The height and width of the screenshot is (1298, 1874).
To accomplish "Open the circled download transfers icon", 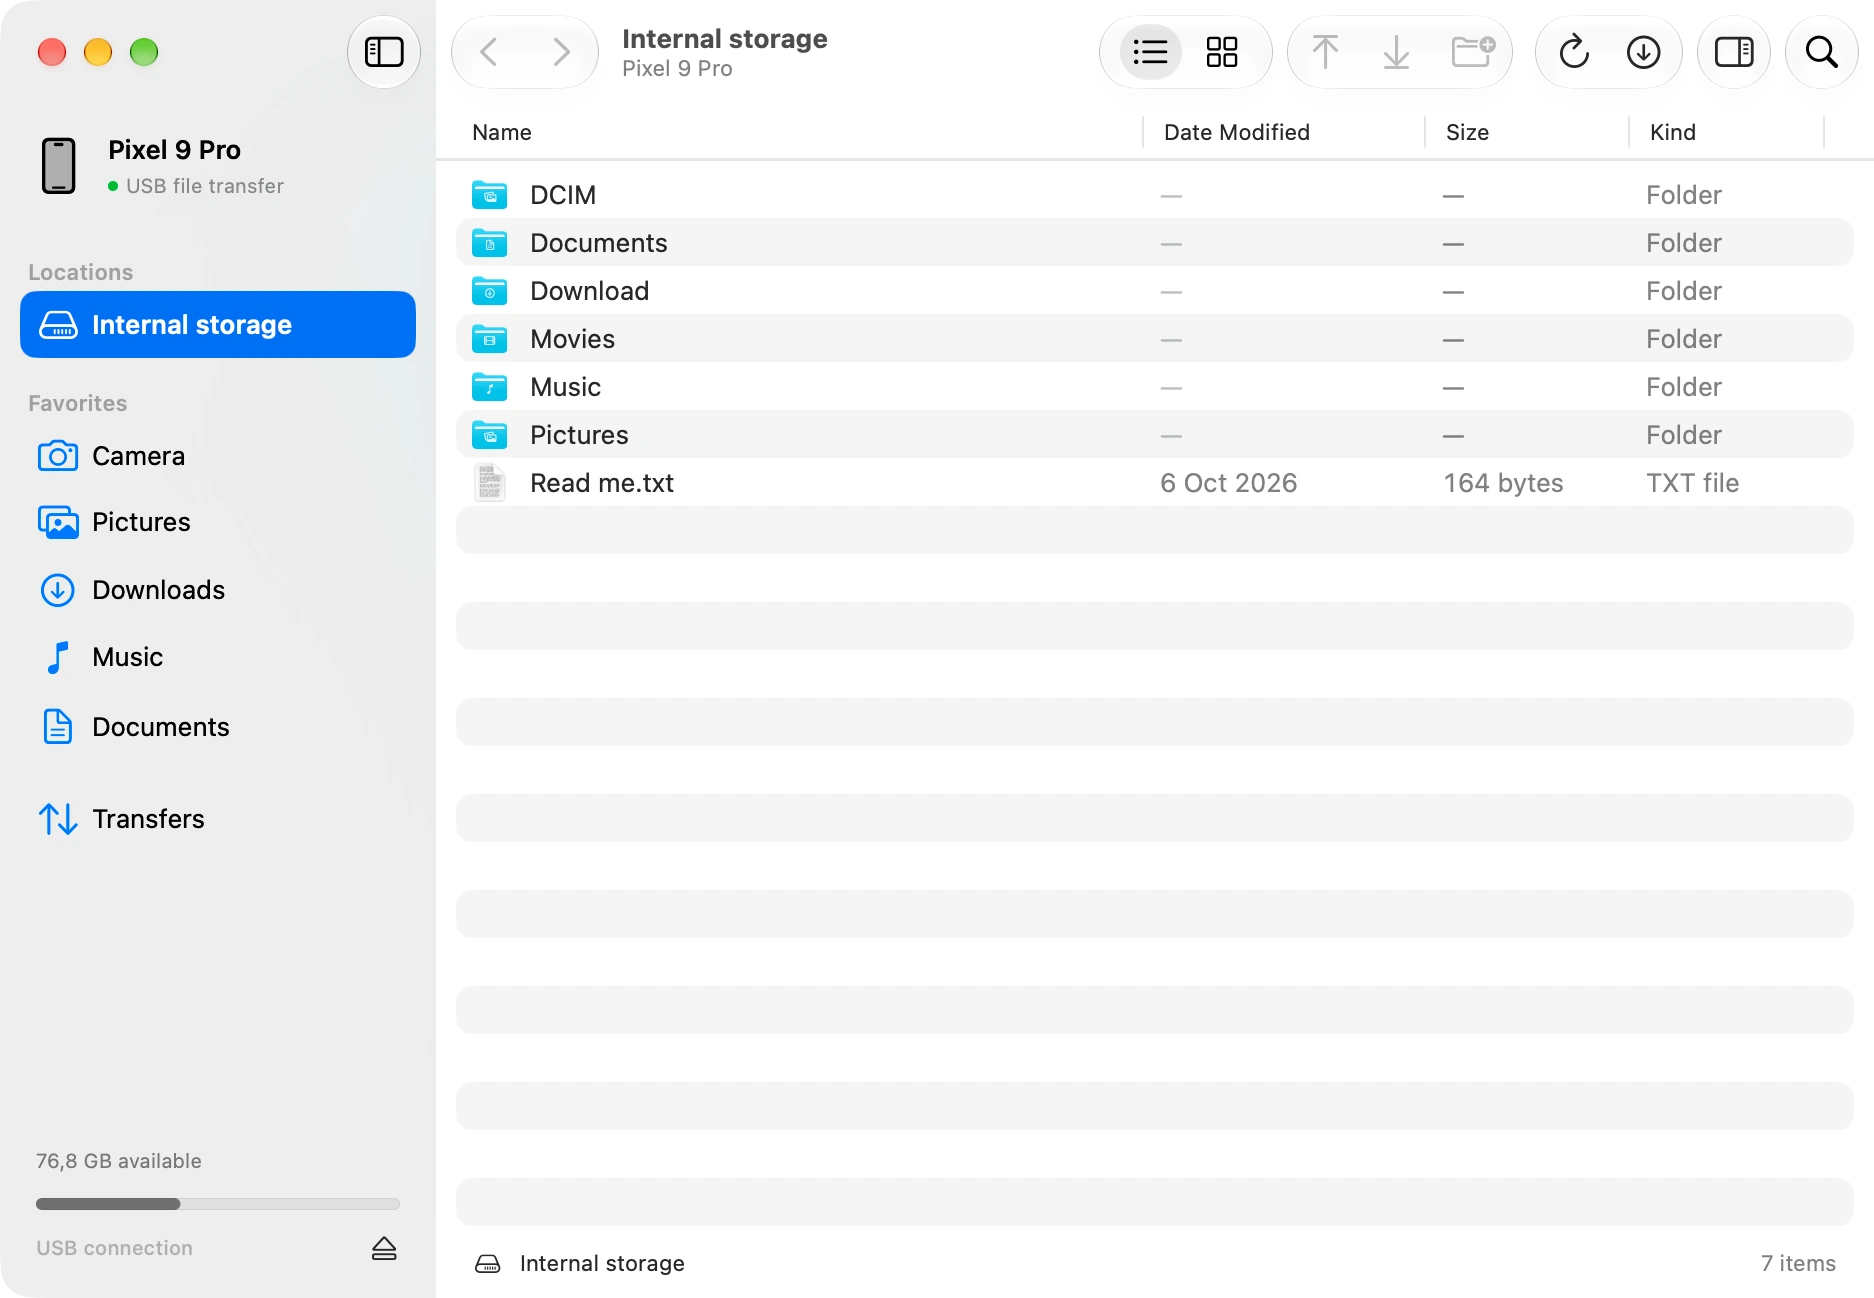I will point(1643,52).
